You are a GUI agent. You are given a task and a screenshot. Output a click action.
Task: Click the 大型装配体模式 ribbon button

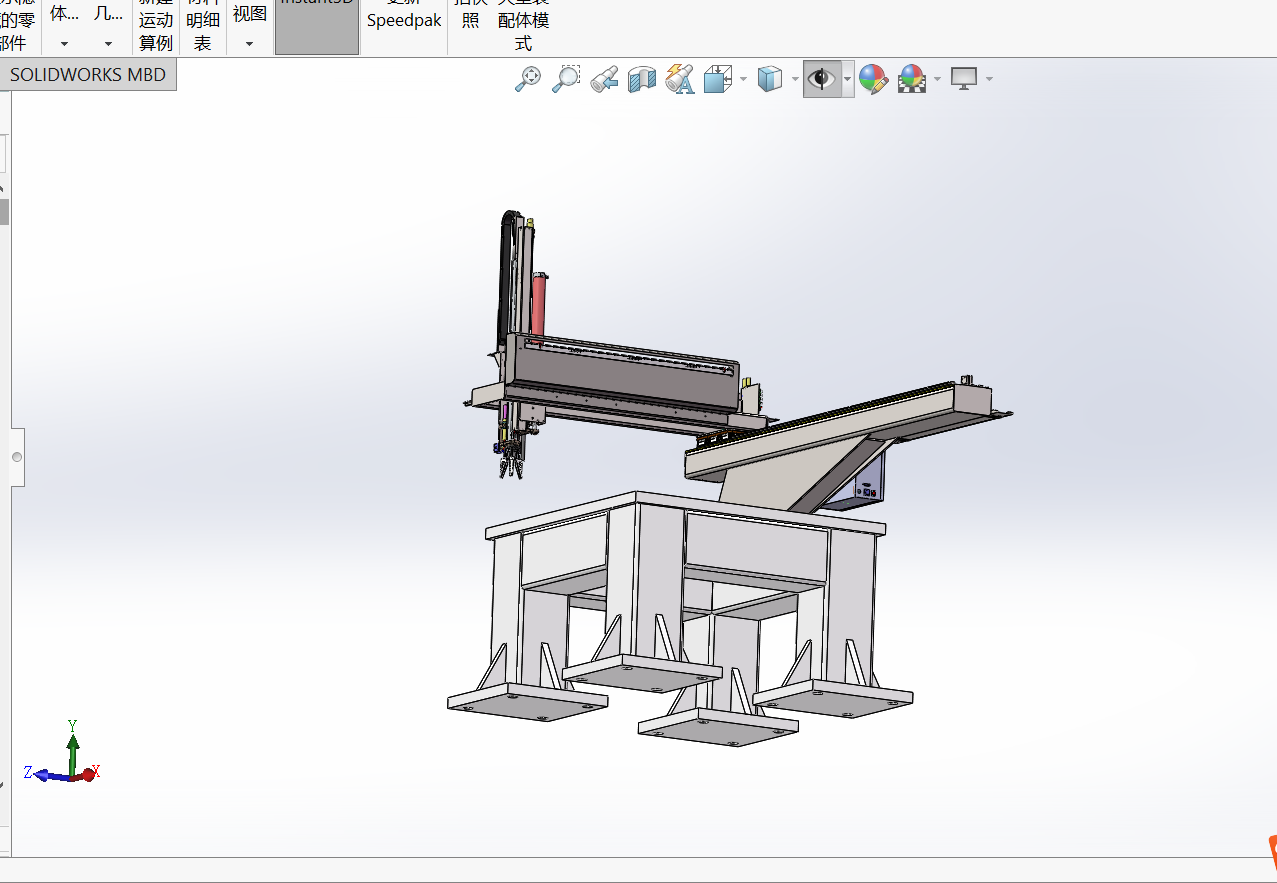(x=523, y=27)
